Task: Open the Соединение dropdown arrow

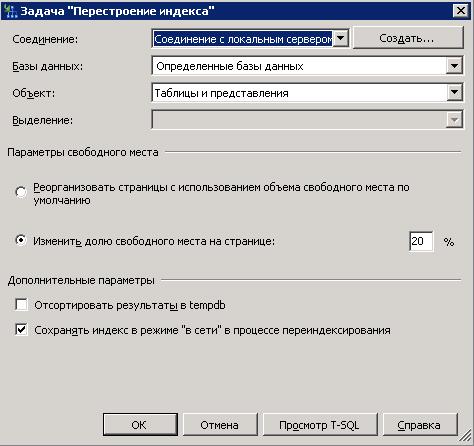Action: (340, 39)
